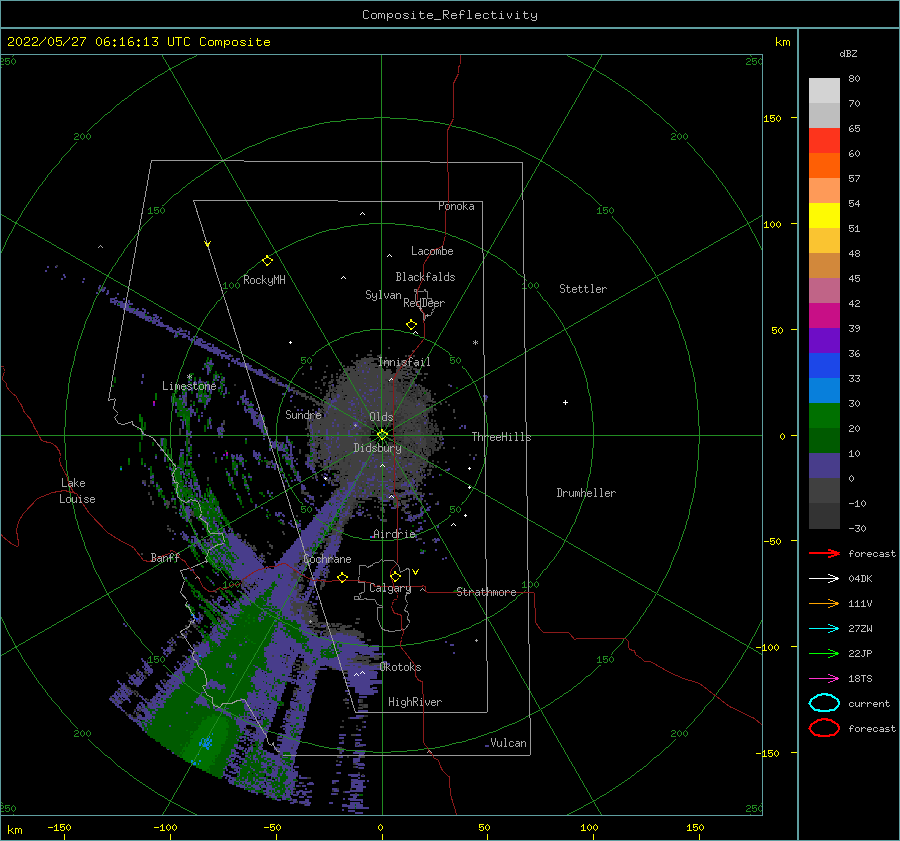Click the asterisk marker northeast of Innisfail

(475, 343)
